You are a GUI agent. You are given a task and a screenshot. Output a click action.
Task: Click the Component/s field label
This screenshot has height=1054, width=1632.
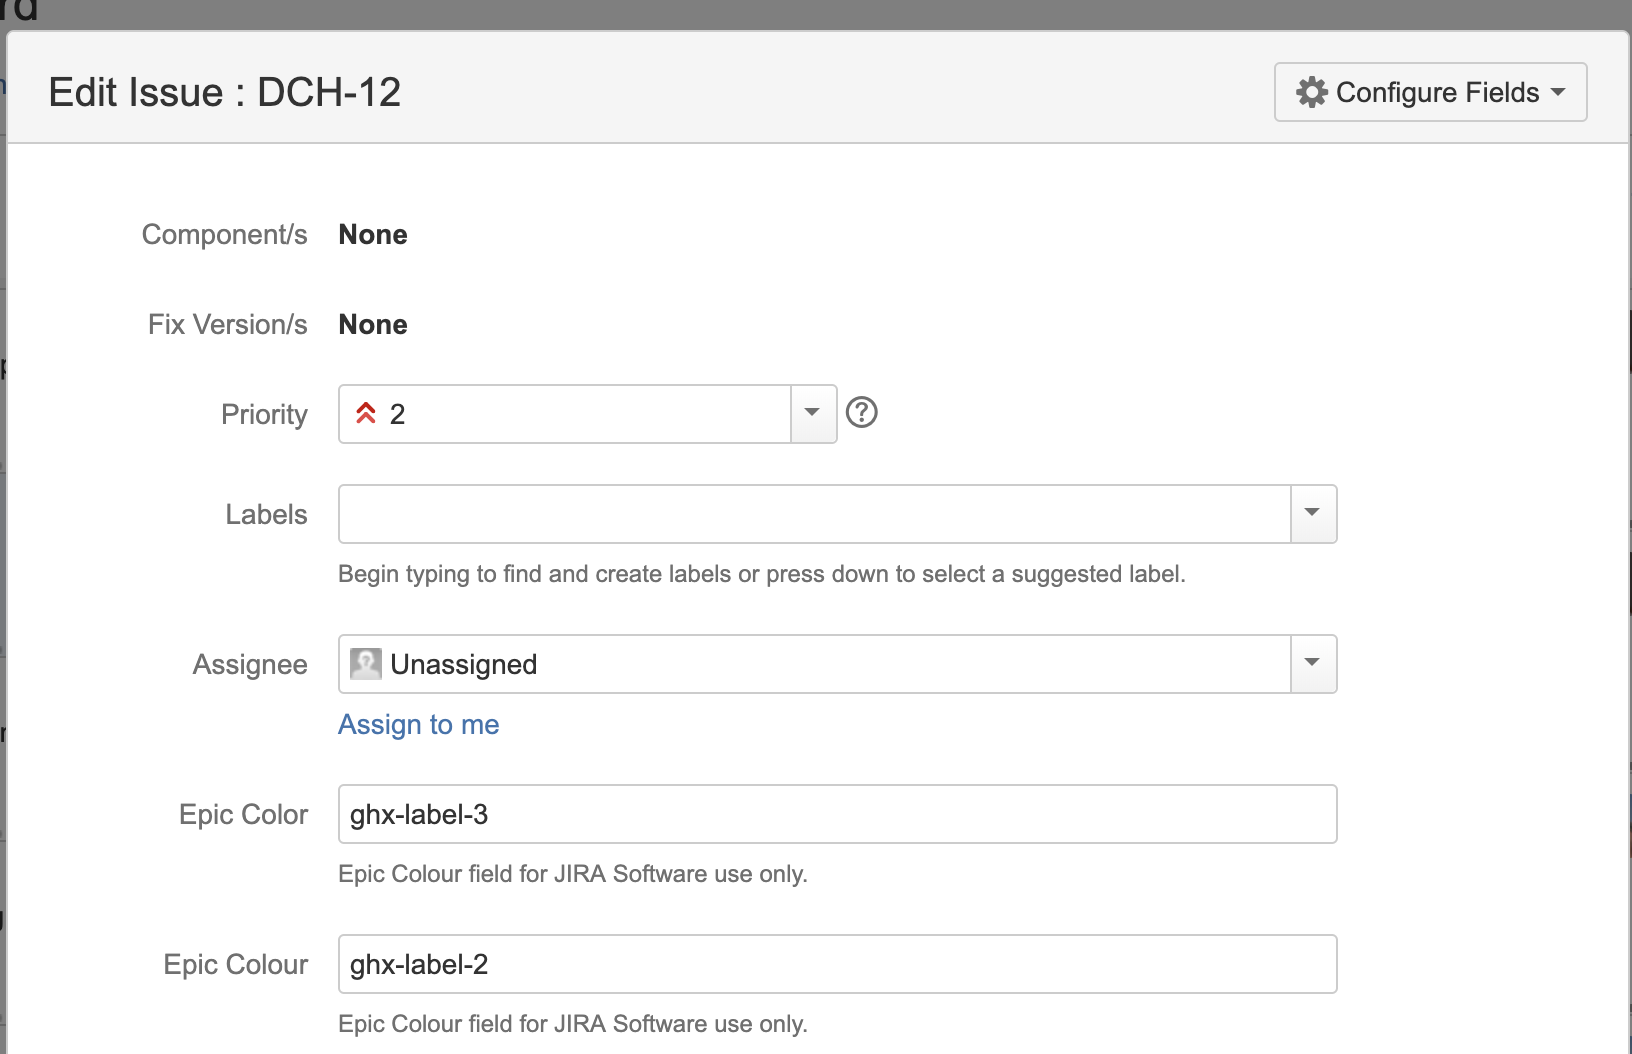tap(224, 234)
